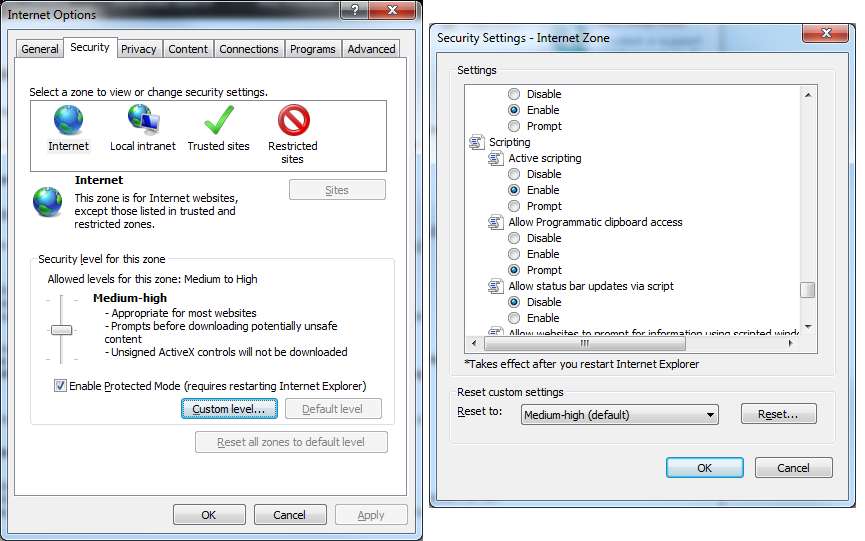Image resolution: width=865 pixels, height=541 pixels.
Task: Select Disable under Active scripting
Action: pyautogui.click(x=514, y=174)
